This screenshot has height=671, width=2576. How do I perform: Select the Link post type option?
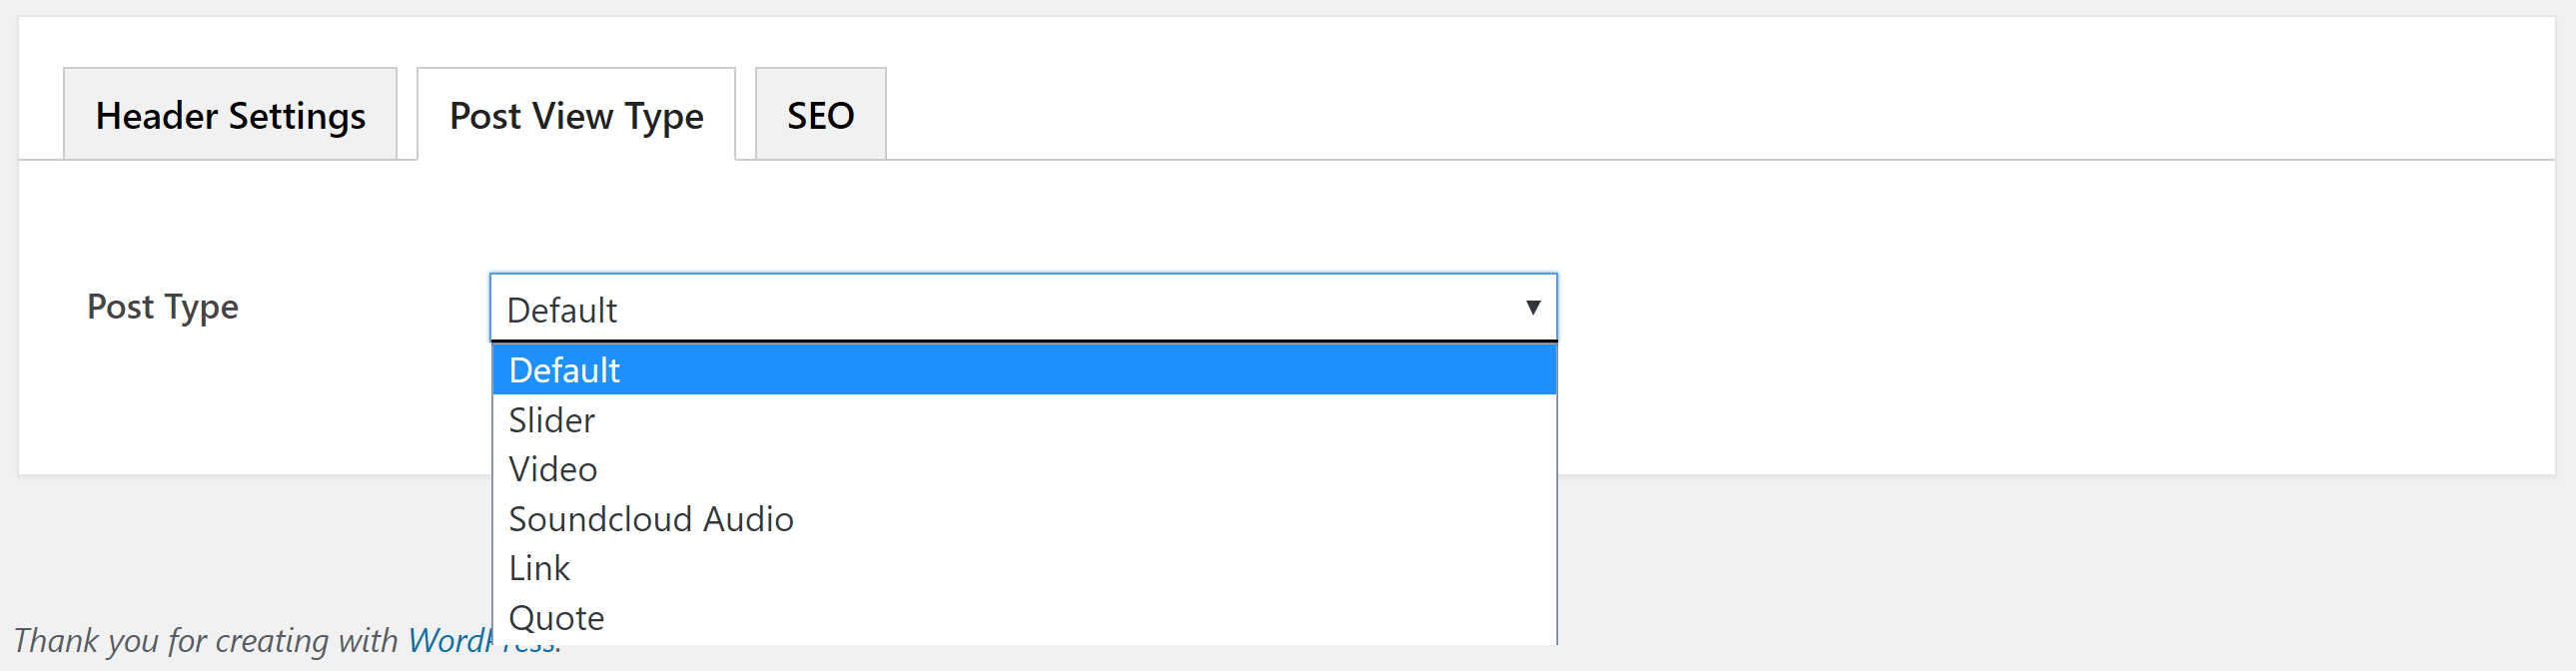[539, 568]
